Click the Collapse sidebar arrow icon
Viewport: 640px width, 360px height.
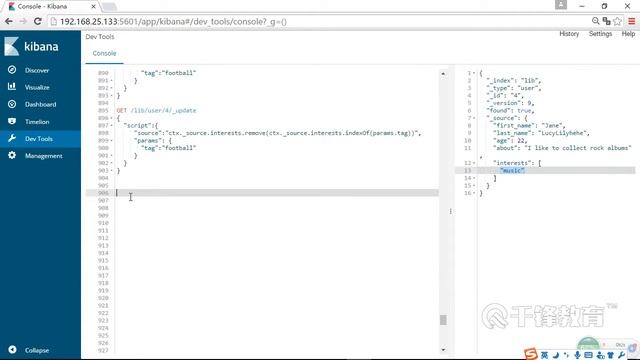(12, 350)
